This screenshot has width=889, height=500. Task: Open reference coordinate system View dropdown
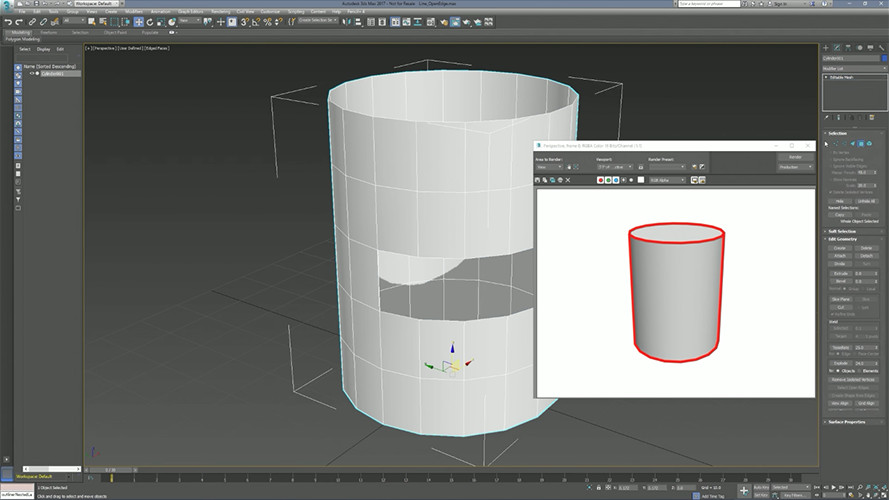point(189,20)
